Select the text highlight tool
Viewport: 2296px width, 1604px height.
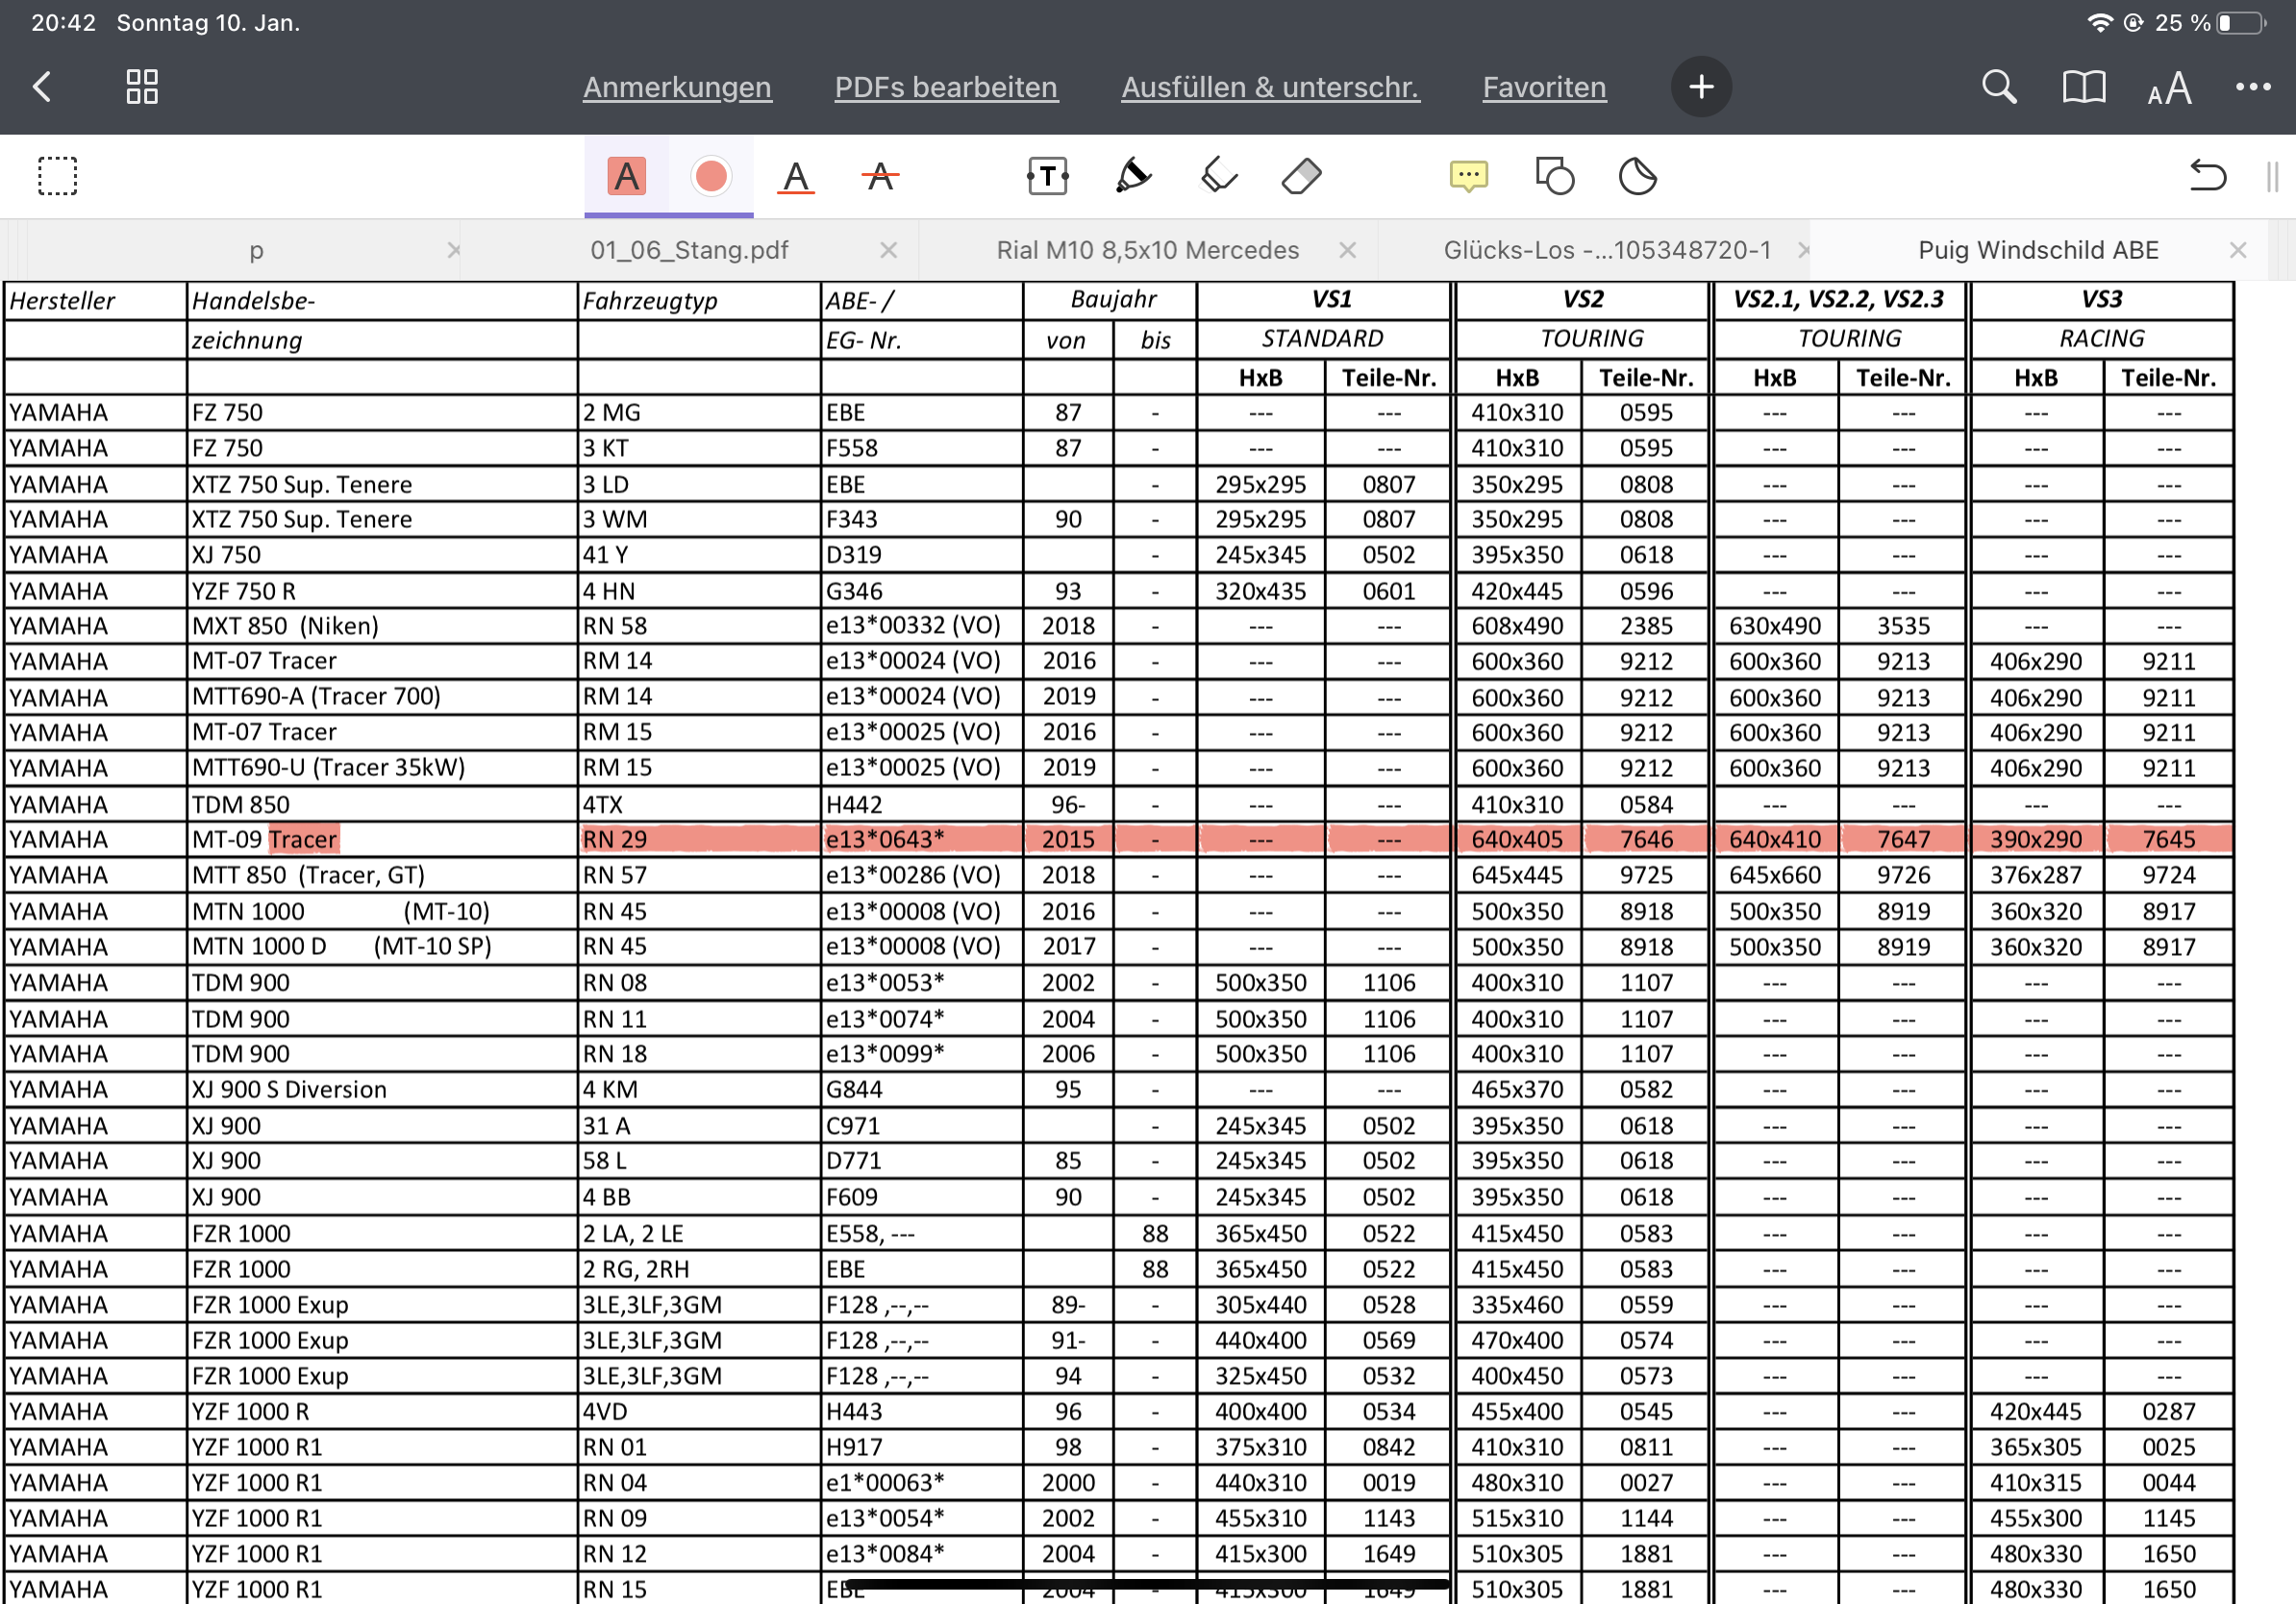(626, 177)
